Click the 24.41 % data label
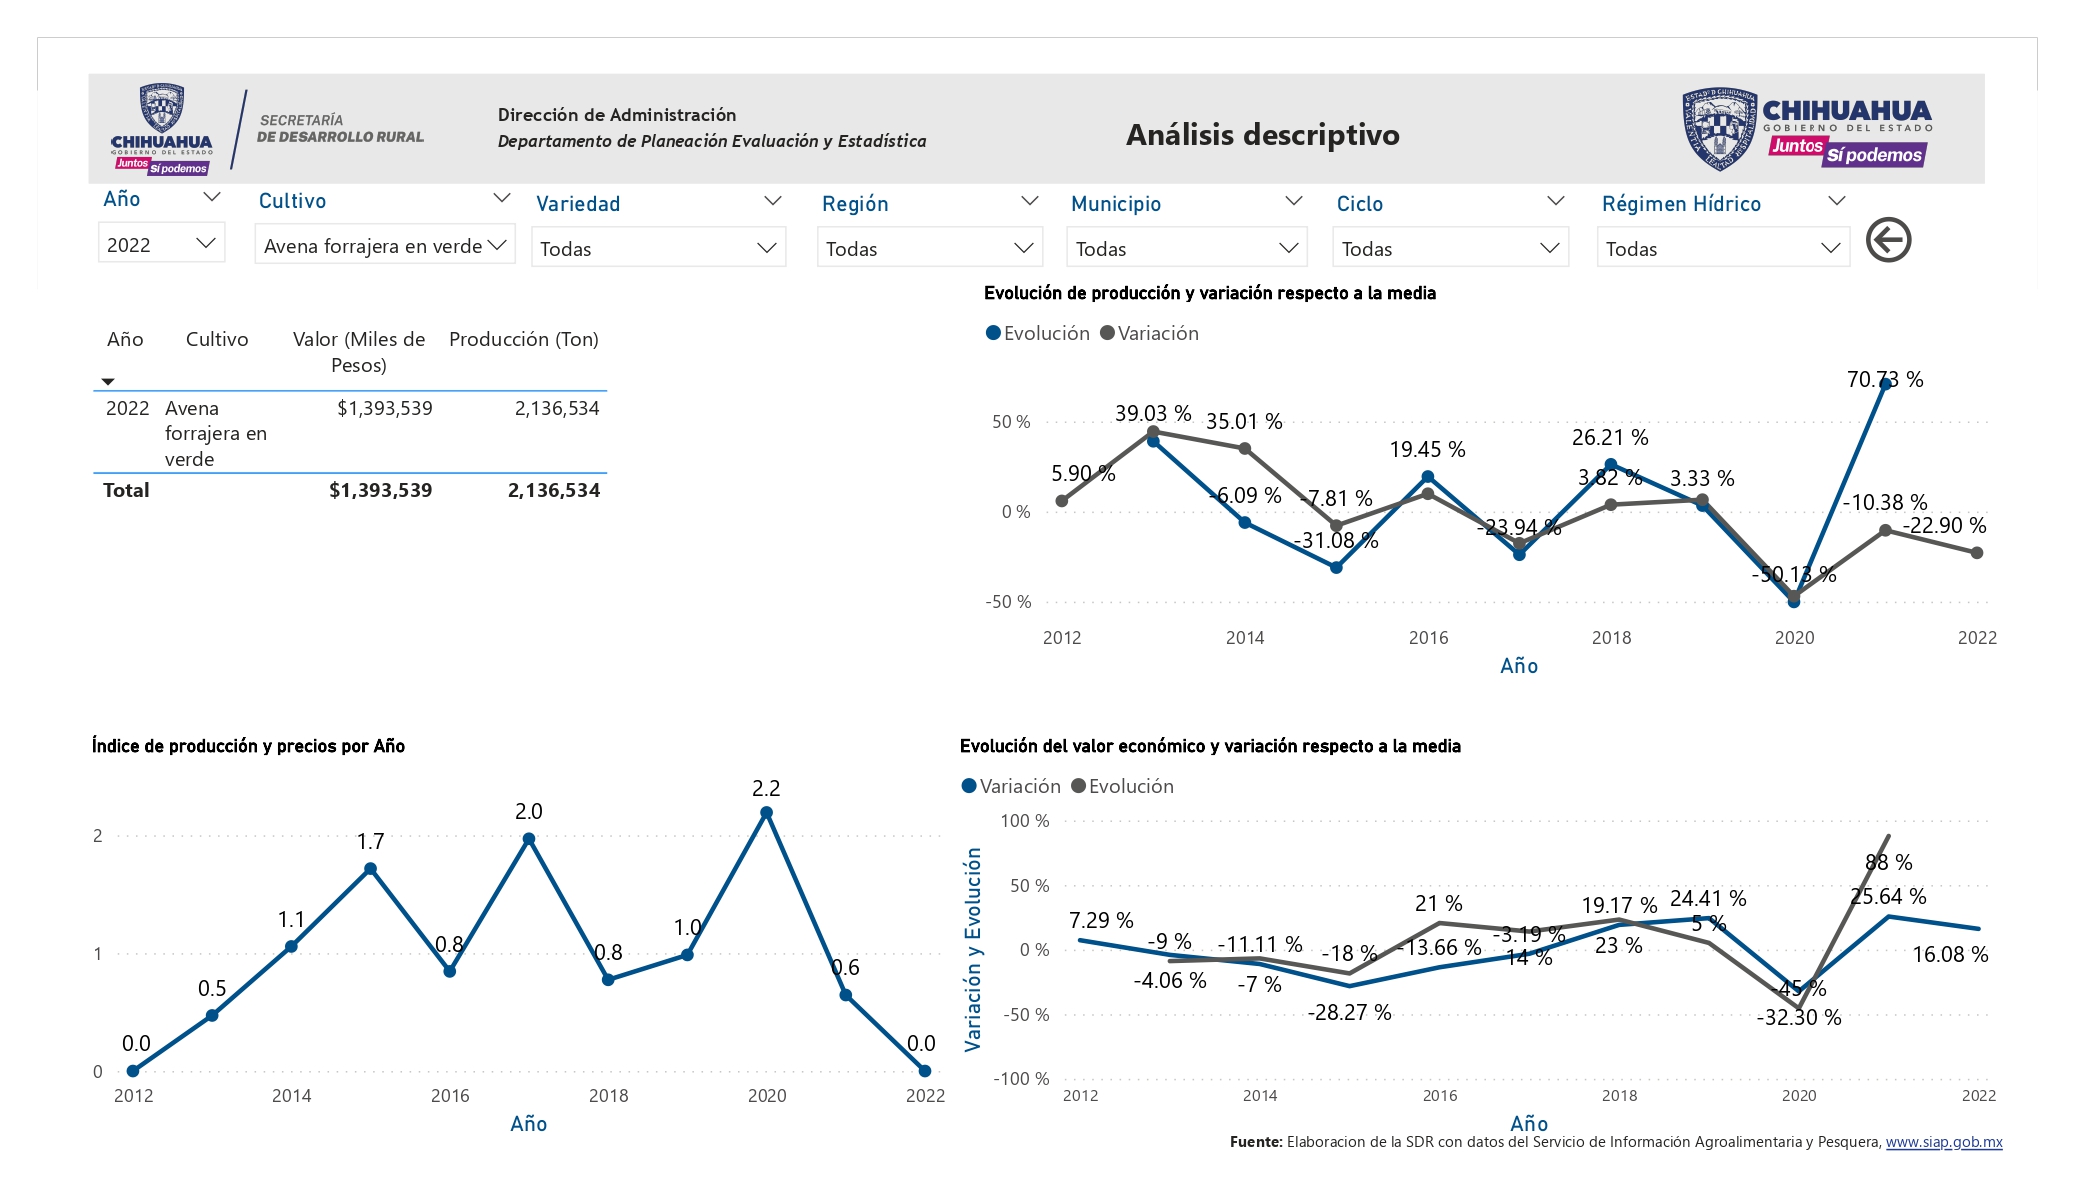Screen dimensions: 2075x1200 [x=1708, y=898]
